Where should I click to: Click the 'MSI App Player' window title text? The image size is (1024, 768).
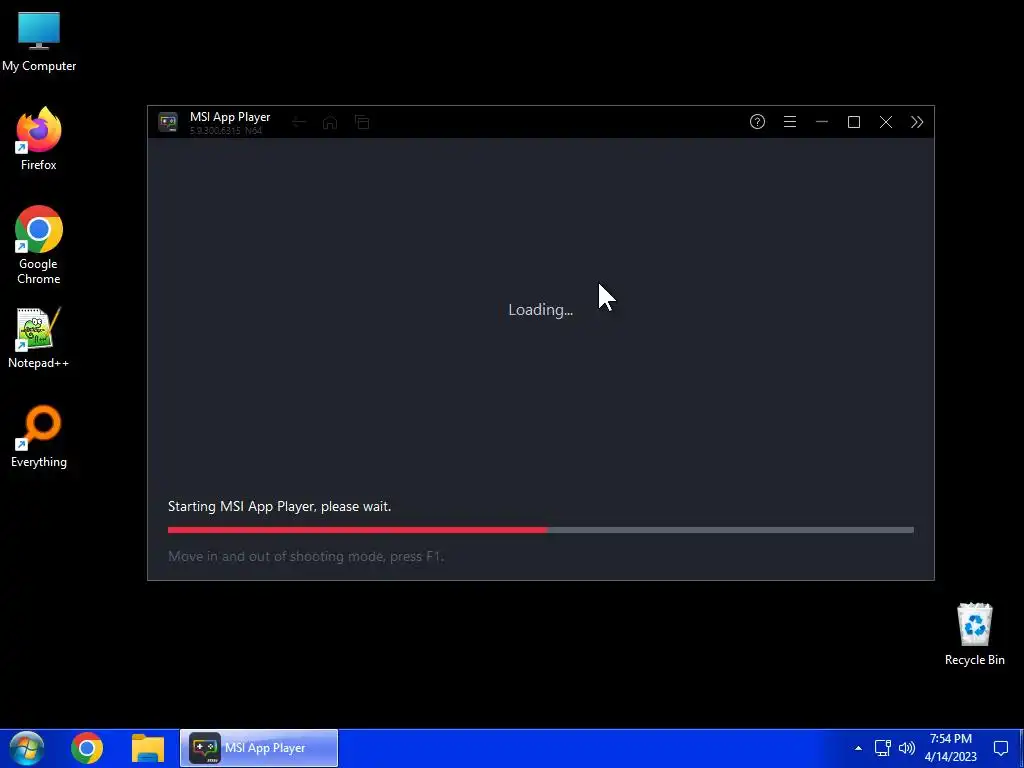230,117
